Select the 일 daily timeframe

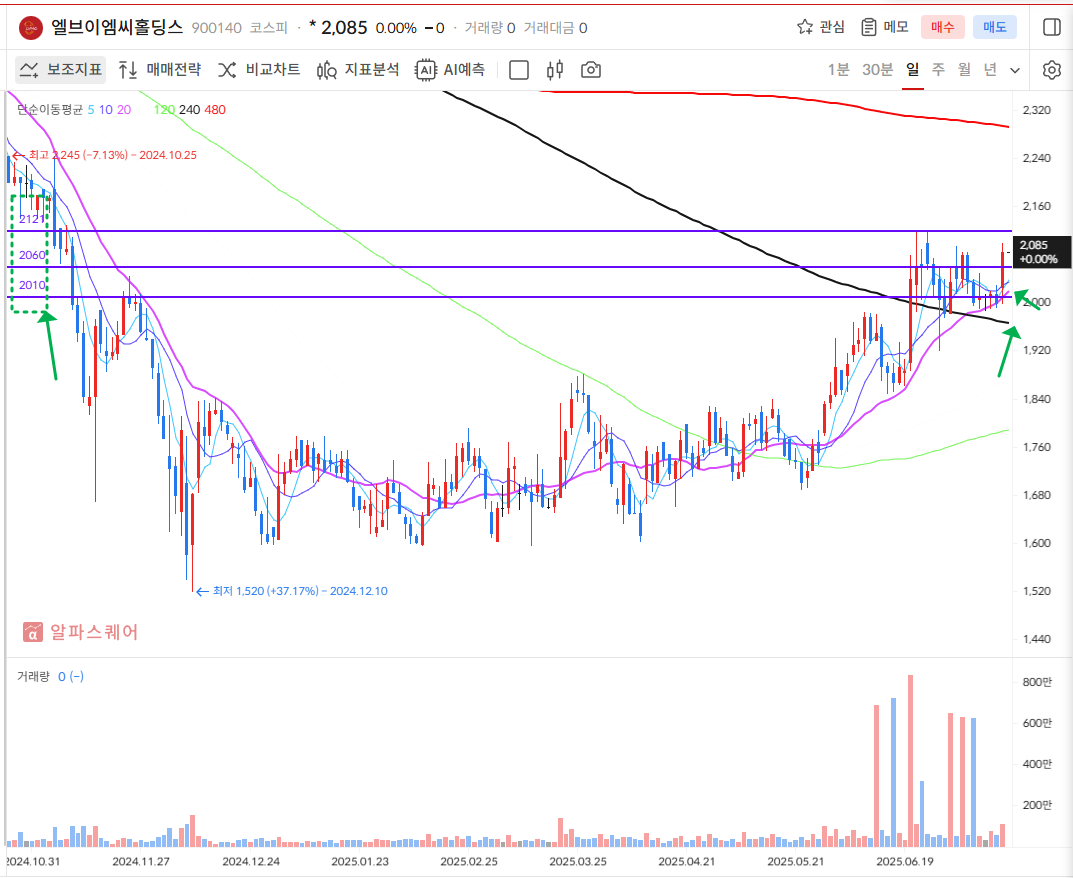[x=912, y=70]
